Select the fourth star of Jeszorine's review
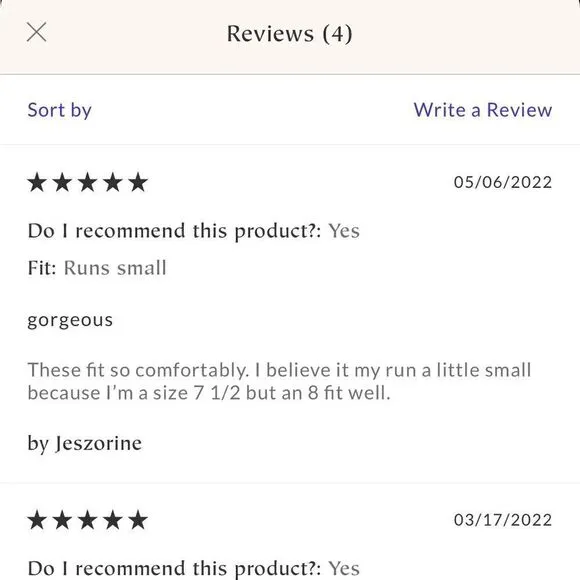 (x=113, y=182)
